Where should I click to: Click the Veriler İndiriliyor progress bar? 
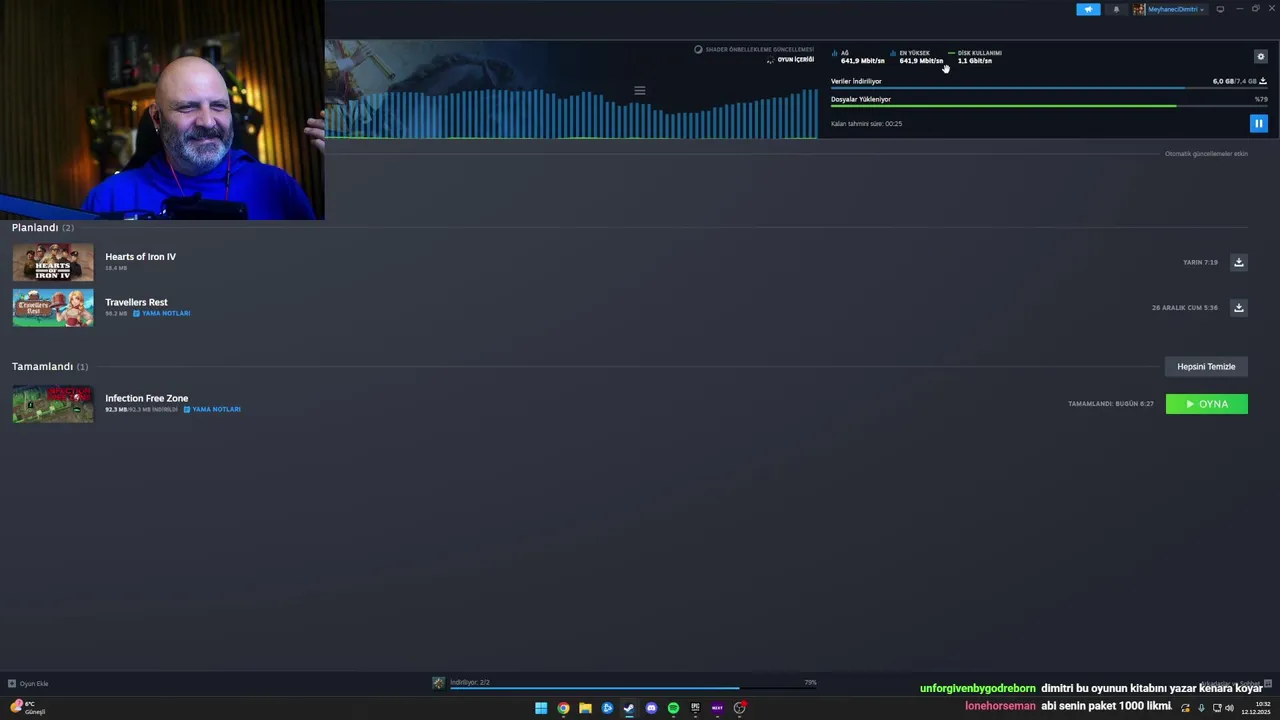click(x=1049, y=88)
